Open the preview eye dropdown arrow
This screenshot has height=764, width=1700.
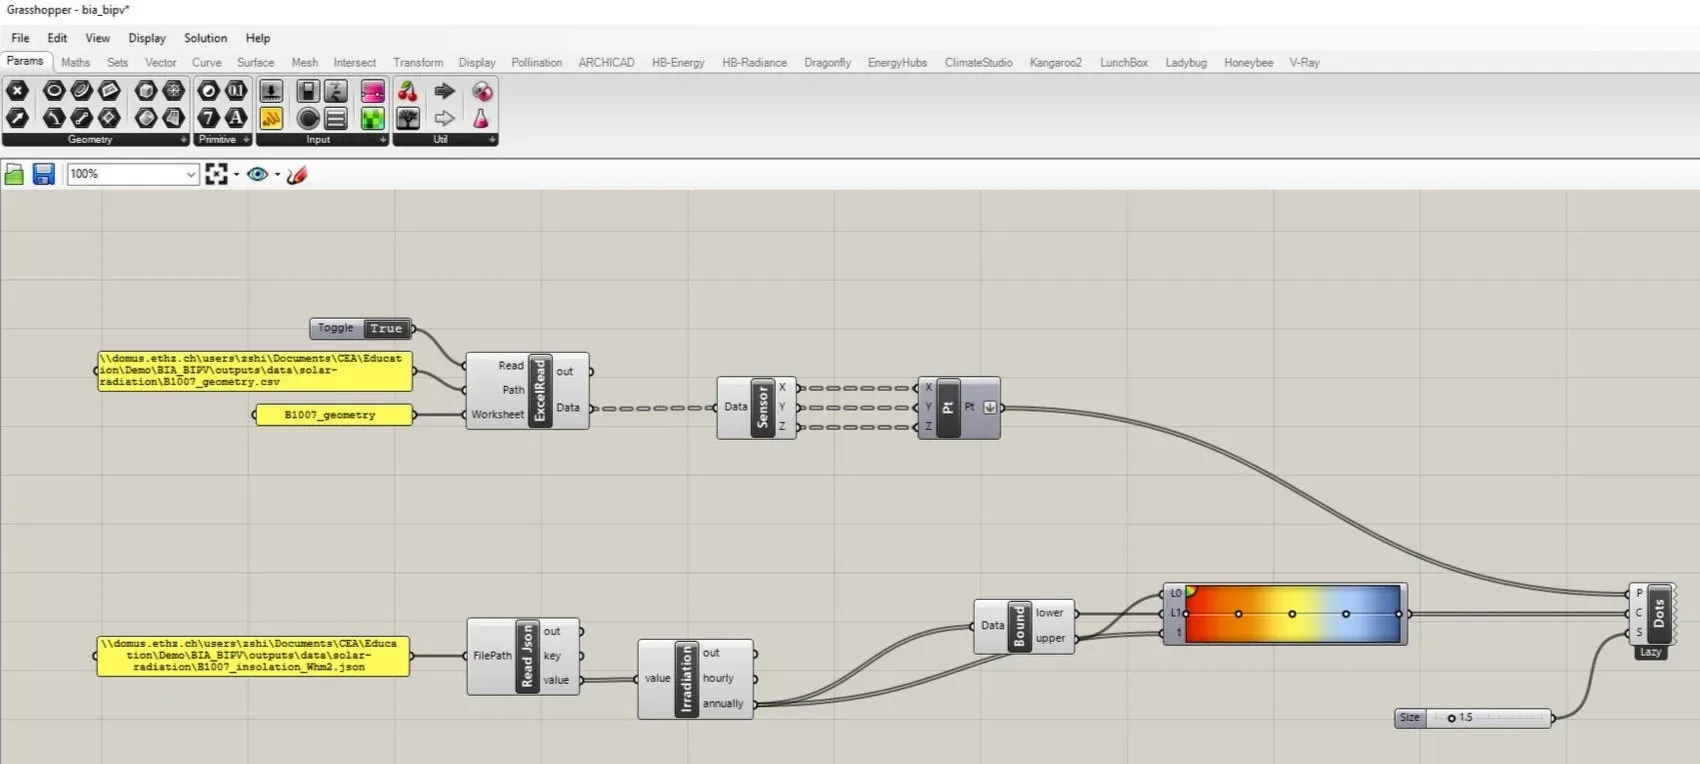[277, 175]
